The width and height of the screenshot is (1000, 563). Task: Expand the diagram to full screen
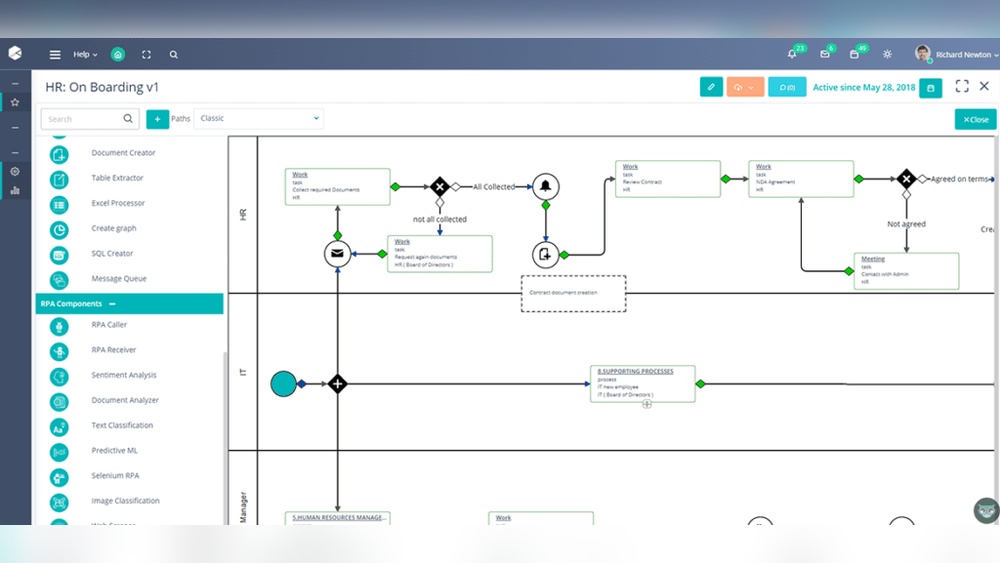(x=962, y=86)
